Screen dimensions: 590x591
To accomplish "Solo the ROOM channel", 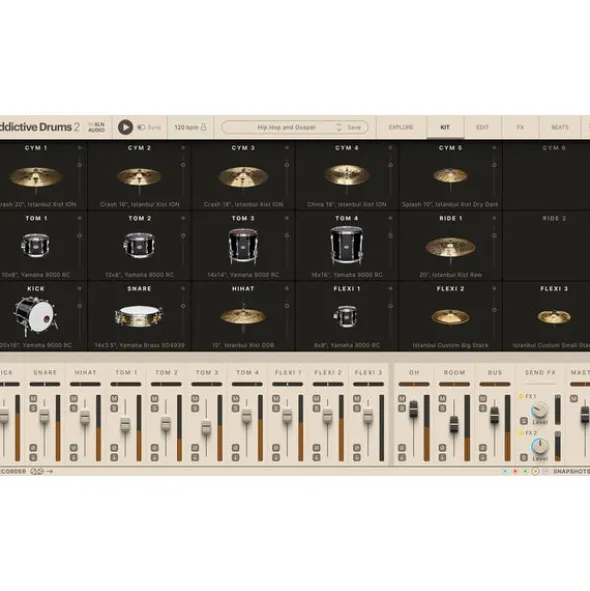I will (x=442, y=408).
